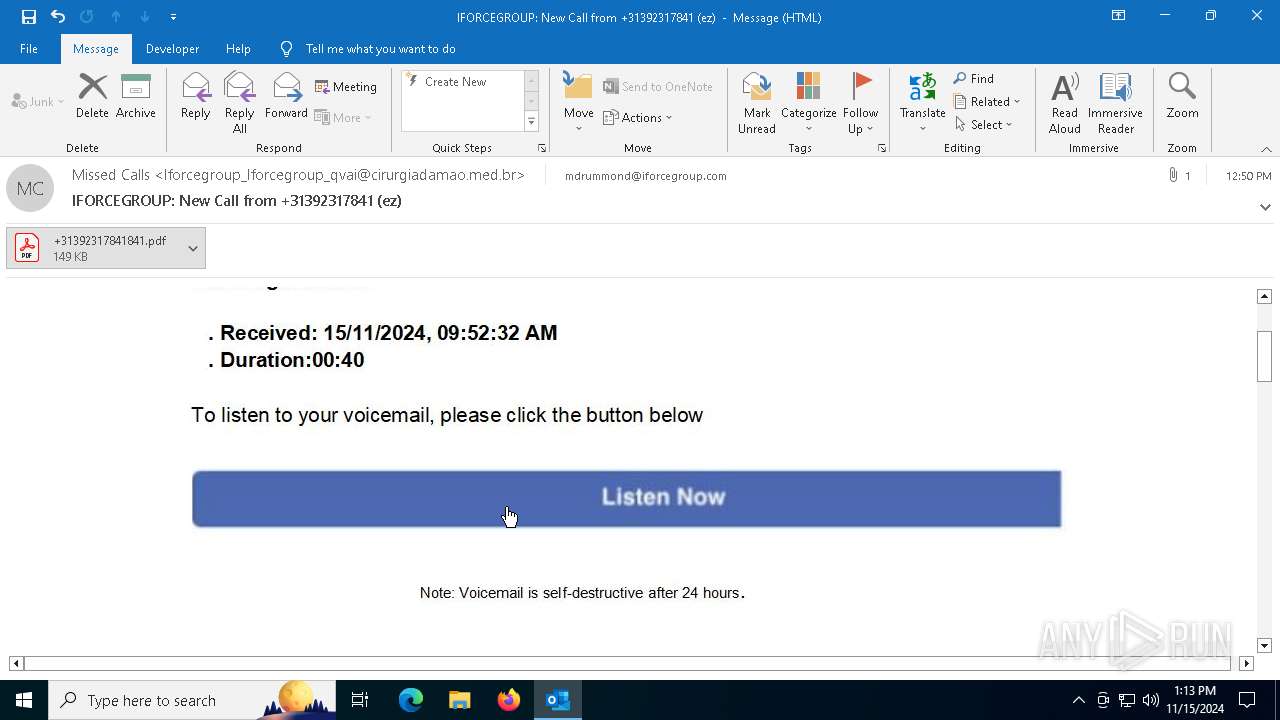
Task: Click the attachment count paperclip icon
Action: click(1173, 175)
